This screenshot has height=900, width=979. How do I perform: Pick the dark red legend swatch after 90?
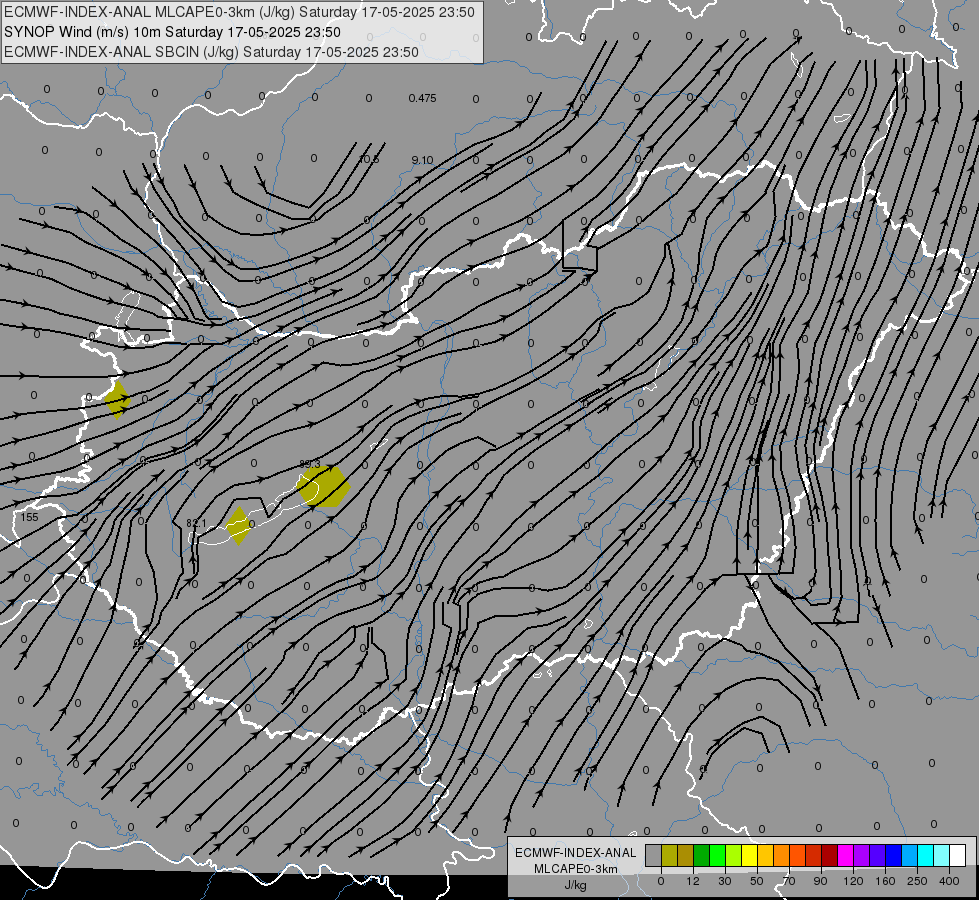click(829, 856)
